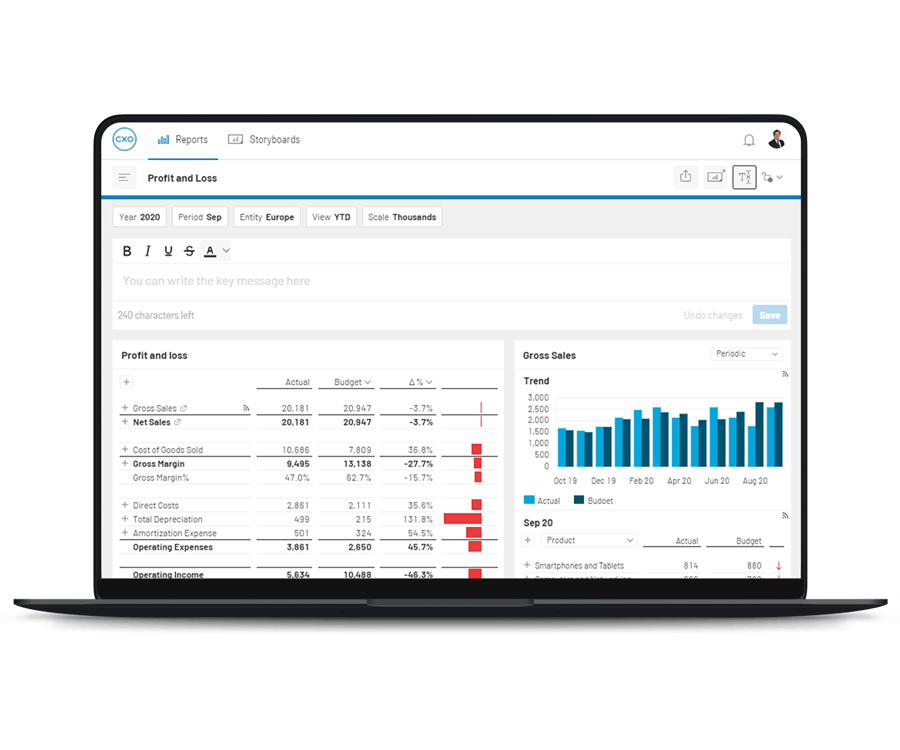900x750 pixels.
Task: Toggle the text commentary icon
Action: [744, 177]
